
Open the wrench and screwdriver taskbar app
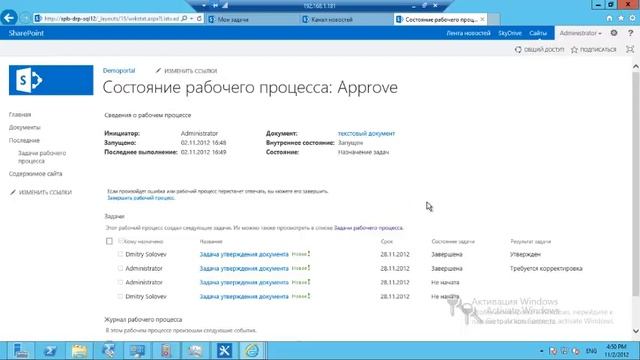point(224,351)
